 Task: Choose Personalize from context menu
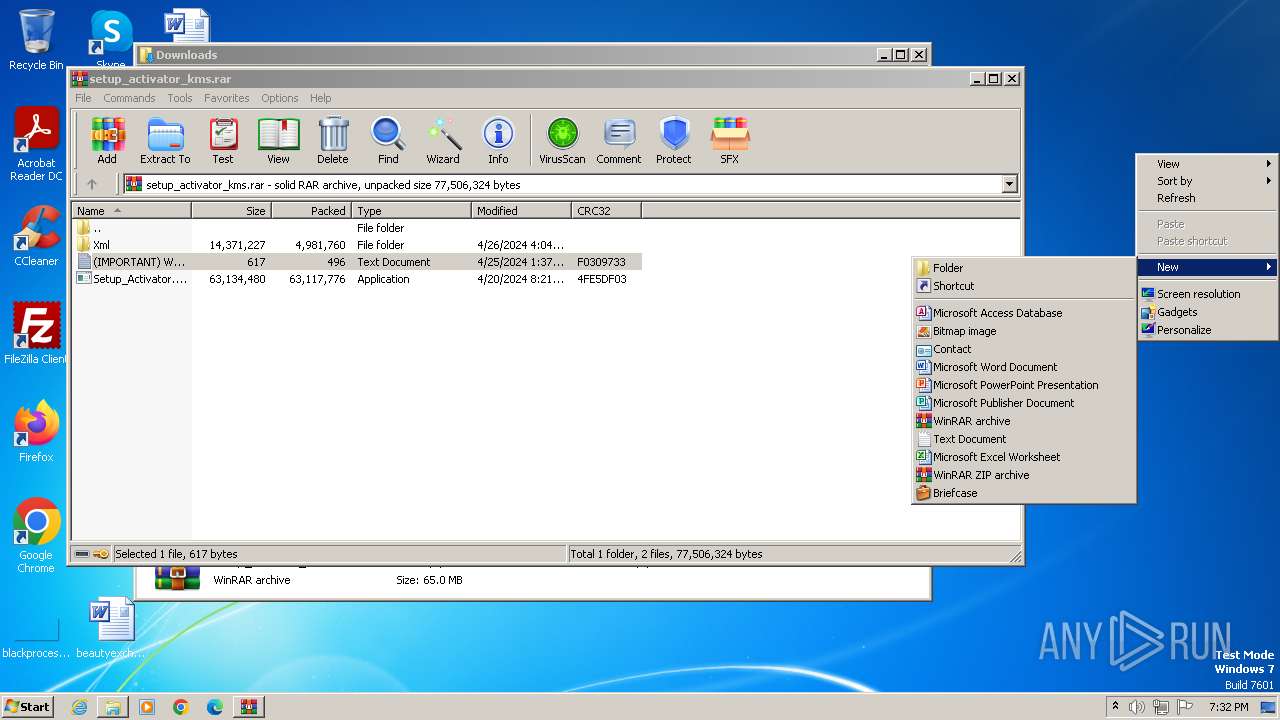[1207, 330]
